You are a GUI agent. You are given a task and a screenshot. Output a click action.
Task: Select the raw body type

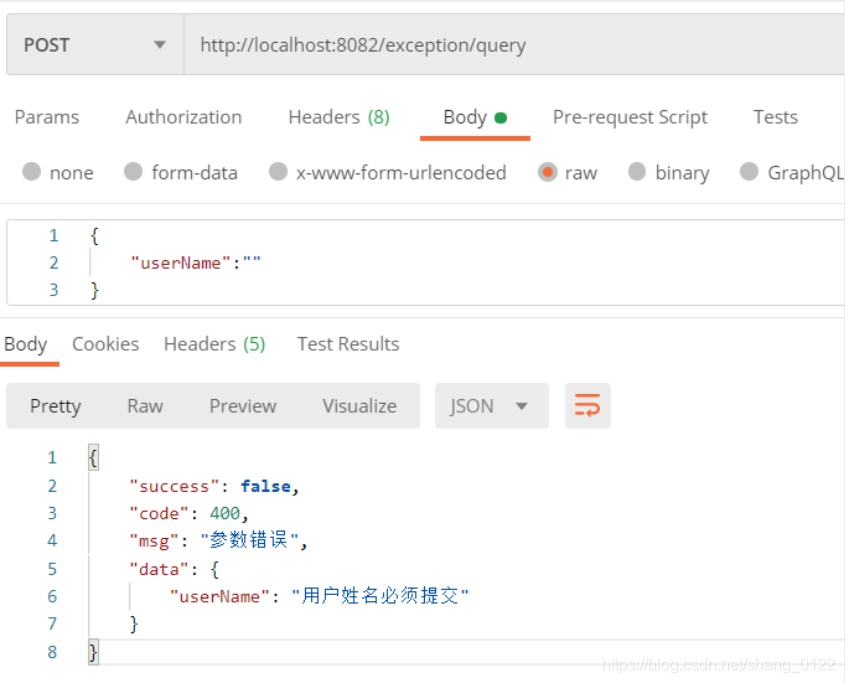567,173
